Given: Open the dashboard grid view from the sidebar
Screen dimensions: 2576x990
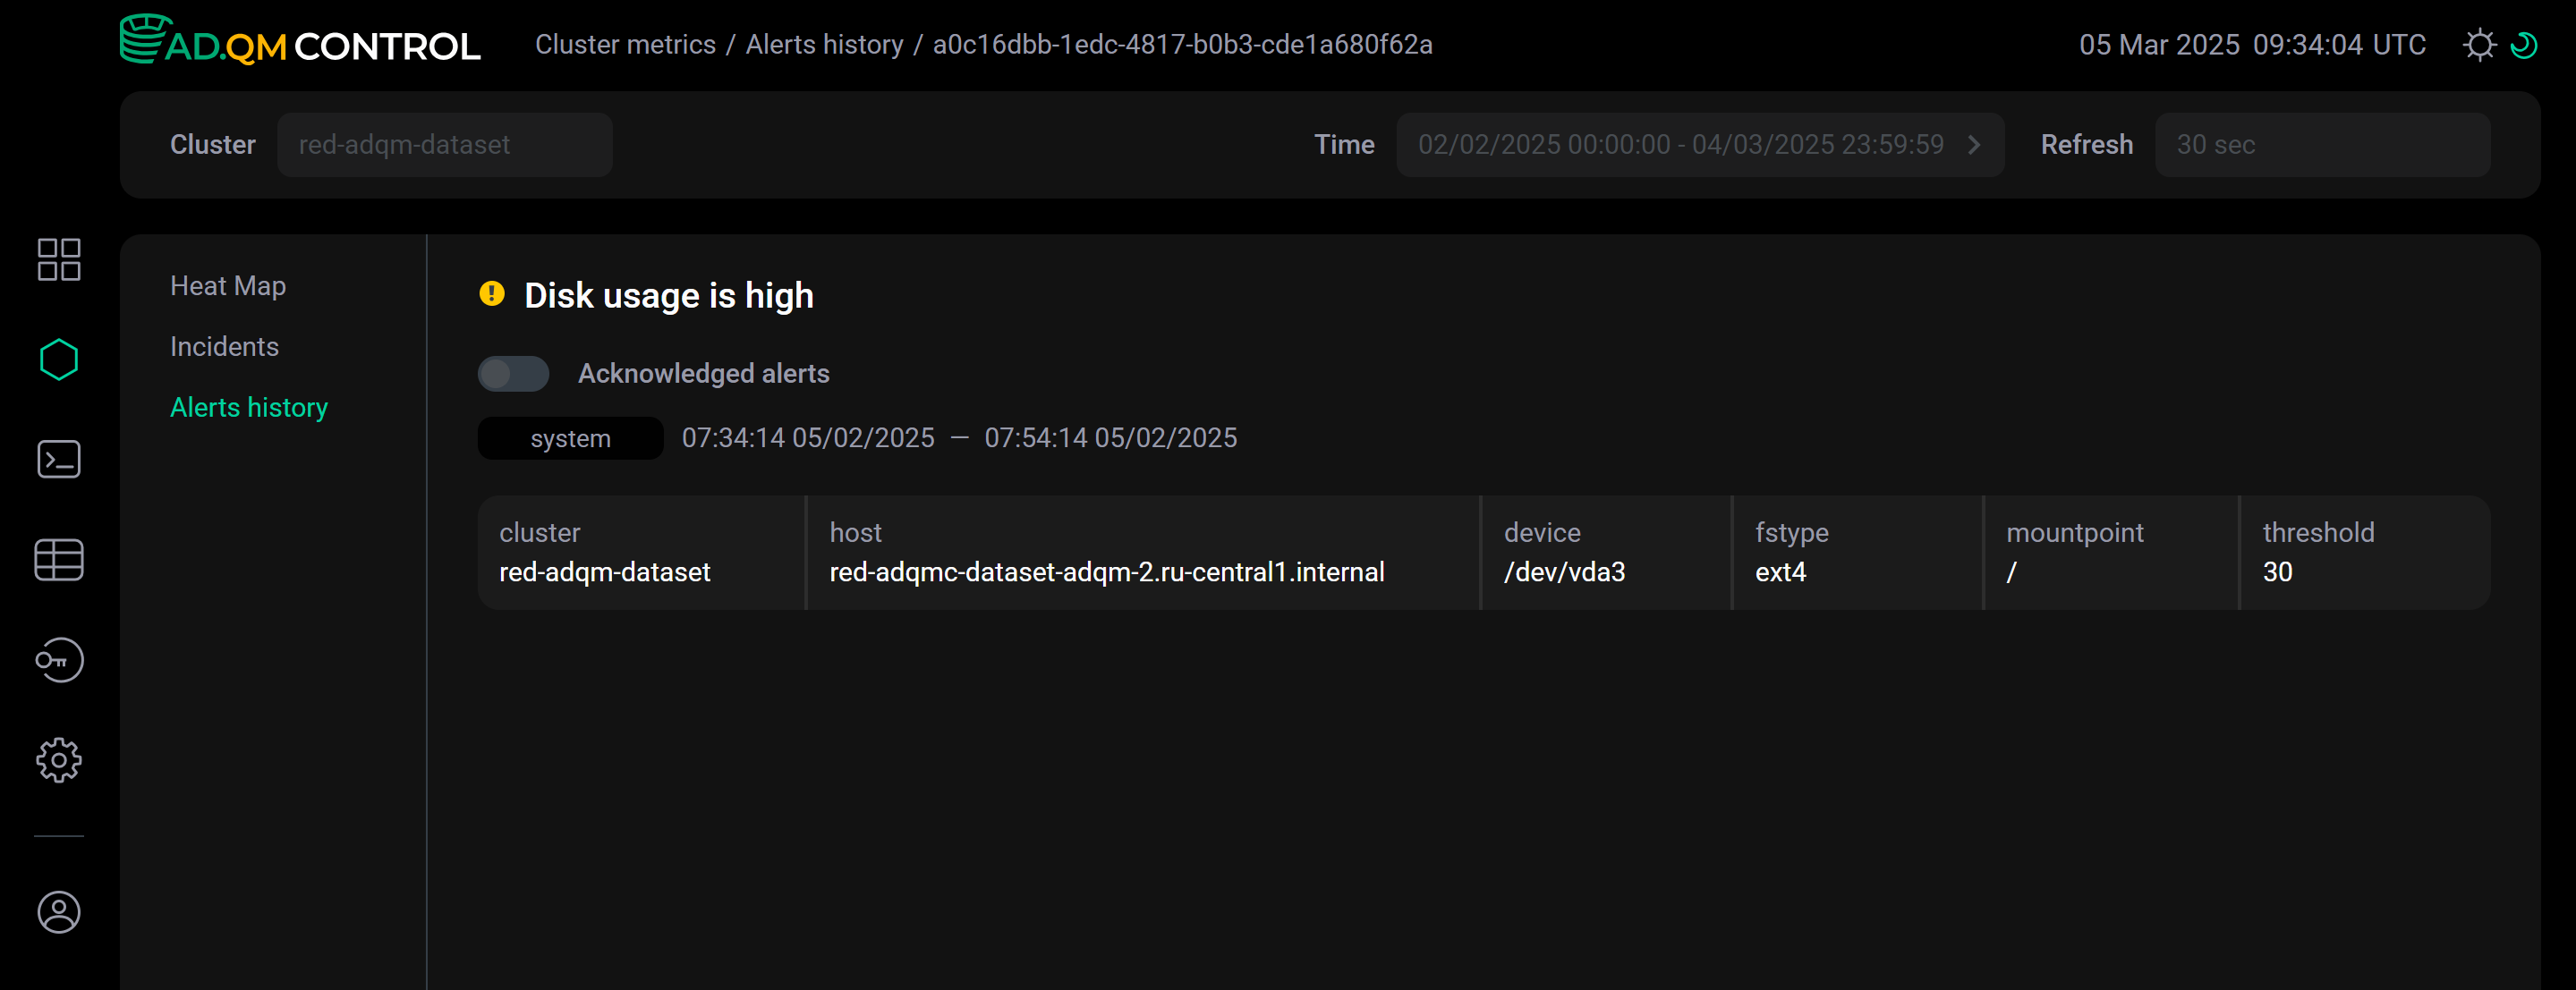Looking at the screenshot, I should (x=58, y=259).
